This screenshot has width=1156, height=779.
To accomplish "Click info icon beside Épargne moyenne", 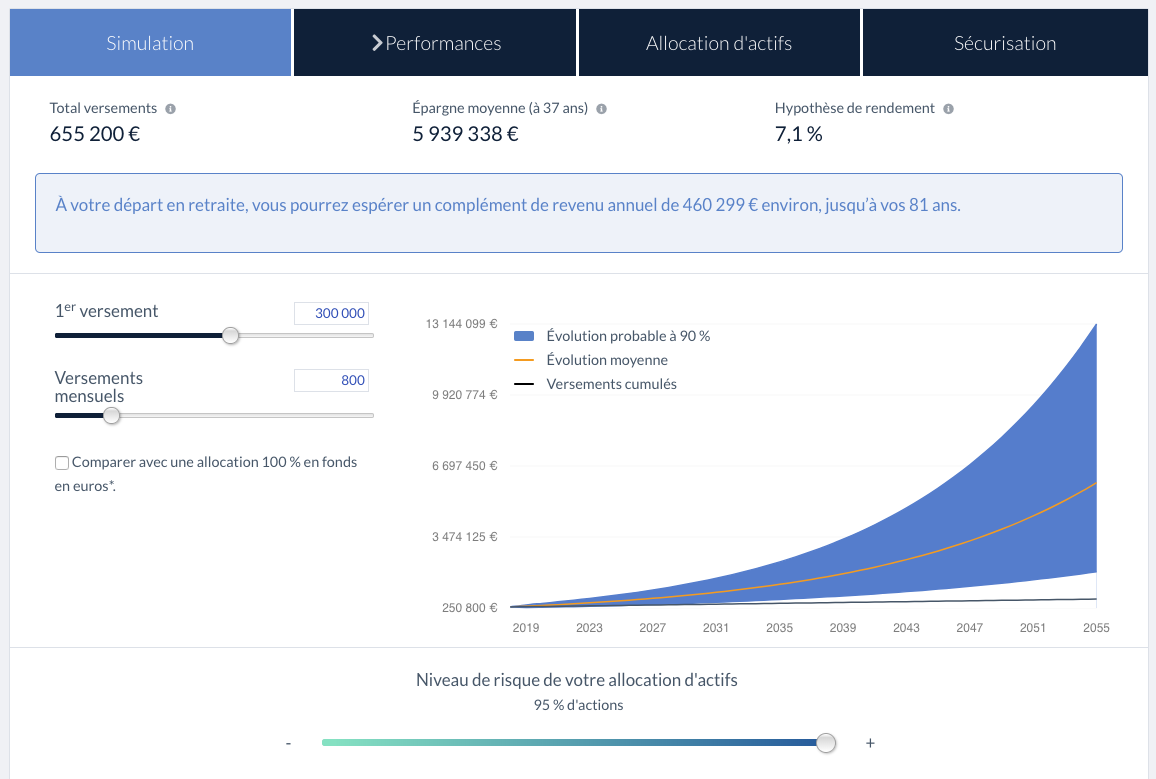I will (x=601, y=108).
